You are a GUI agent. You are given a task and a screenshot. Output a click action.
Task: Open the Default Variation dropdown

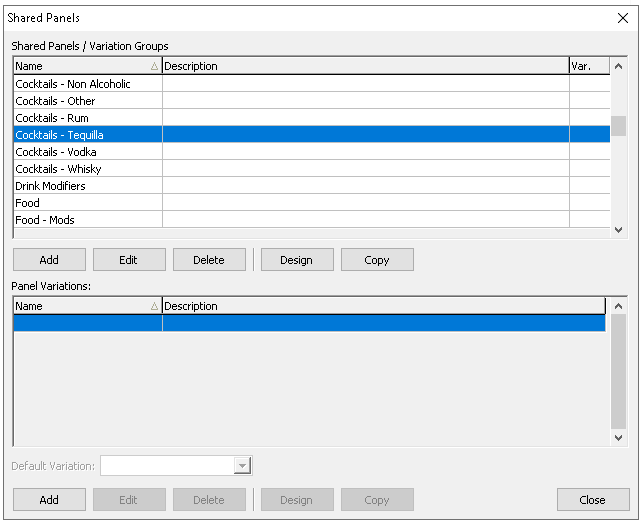(x=241, y=466)
